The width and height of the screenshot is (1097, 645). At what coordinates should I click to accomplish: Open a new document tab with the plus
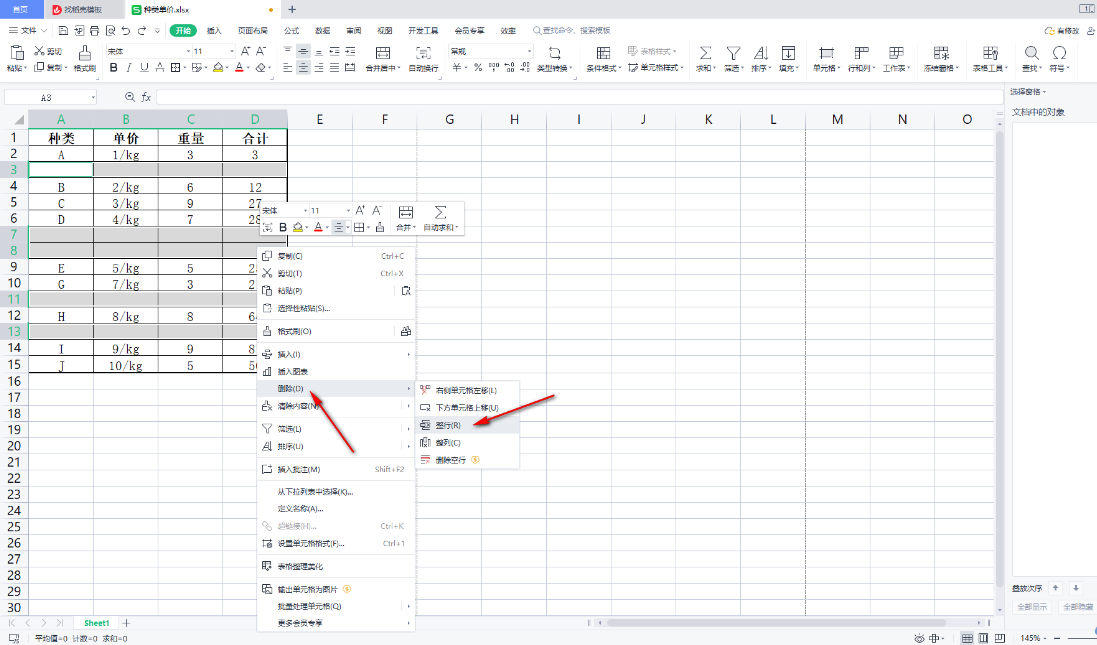[x=292, y=10]
